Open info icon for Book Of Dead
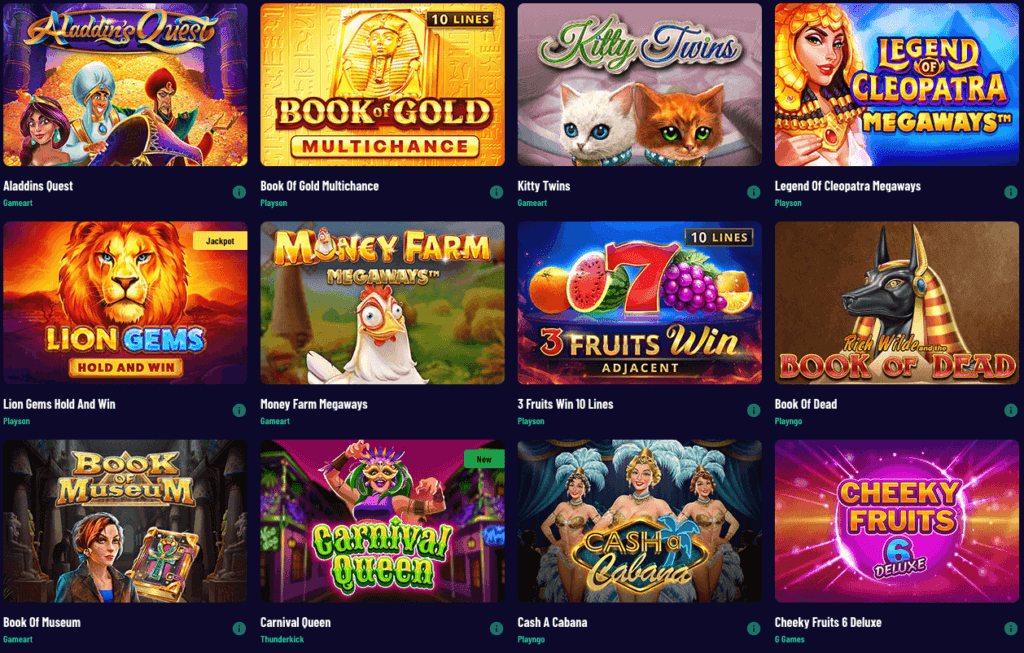This screenshot has width=1024, height=653. coord(1010,410)
